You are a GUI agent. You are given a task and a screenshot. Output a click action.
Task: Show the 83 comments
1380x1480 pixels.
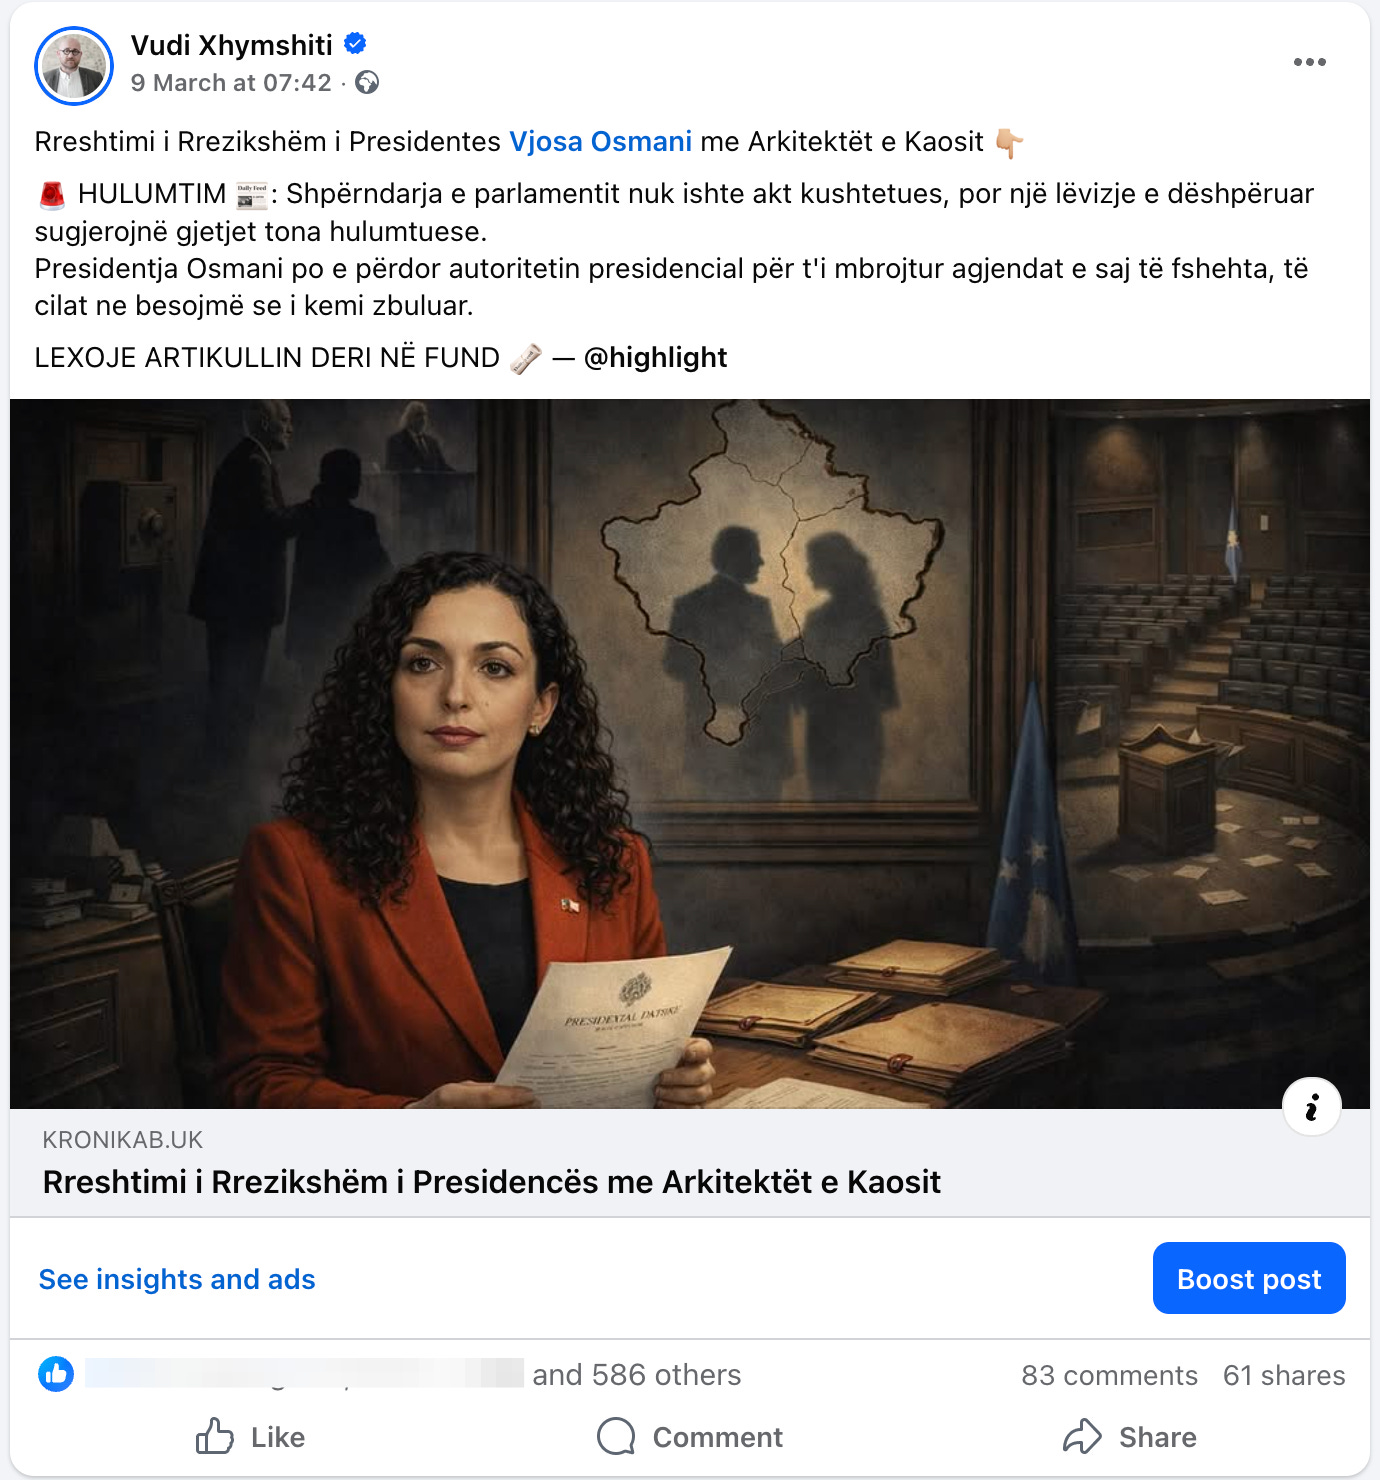[x=1109, y=1375]
